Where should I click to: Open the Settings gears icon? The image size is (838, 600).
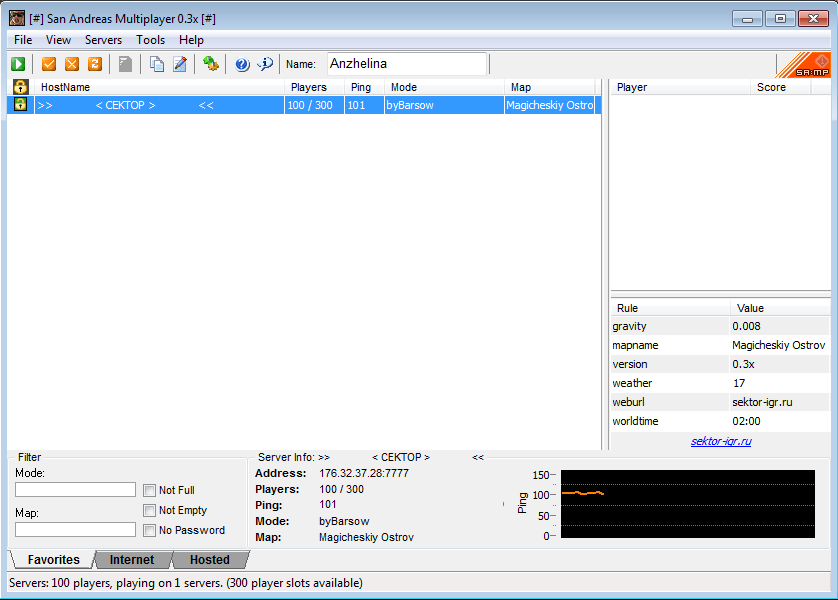pyautogui.click(x=211, y=64)
